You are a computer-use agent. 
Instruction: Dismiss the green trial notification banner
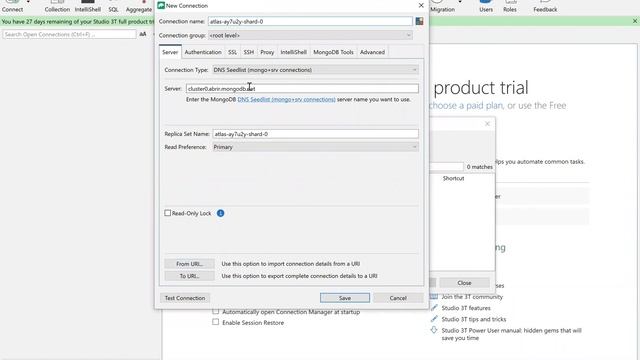pos(635,21)
